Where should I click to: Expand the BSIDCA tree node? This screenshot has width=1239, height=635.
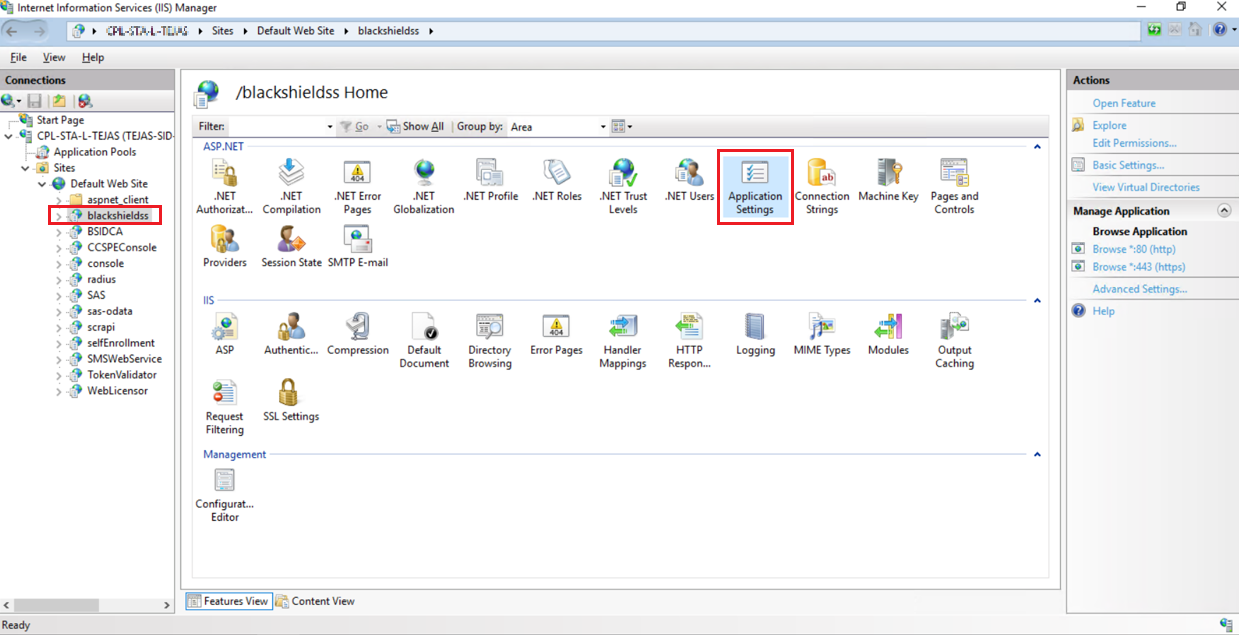point(59,232)
